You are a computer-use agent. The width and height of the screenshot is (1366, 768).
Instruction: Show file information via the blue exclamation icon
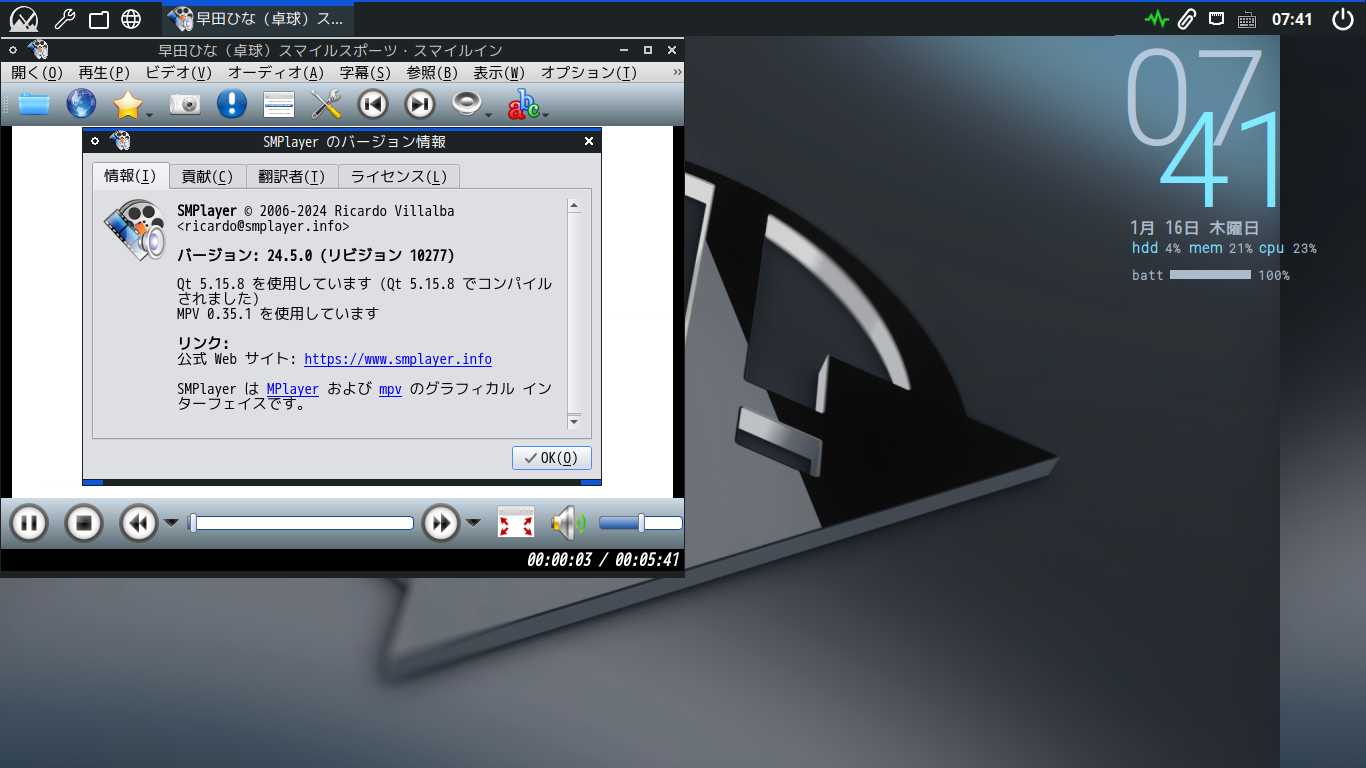click(x=232, y=104)
